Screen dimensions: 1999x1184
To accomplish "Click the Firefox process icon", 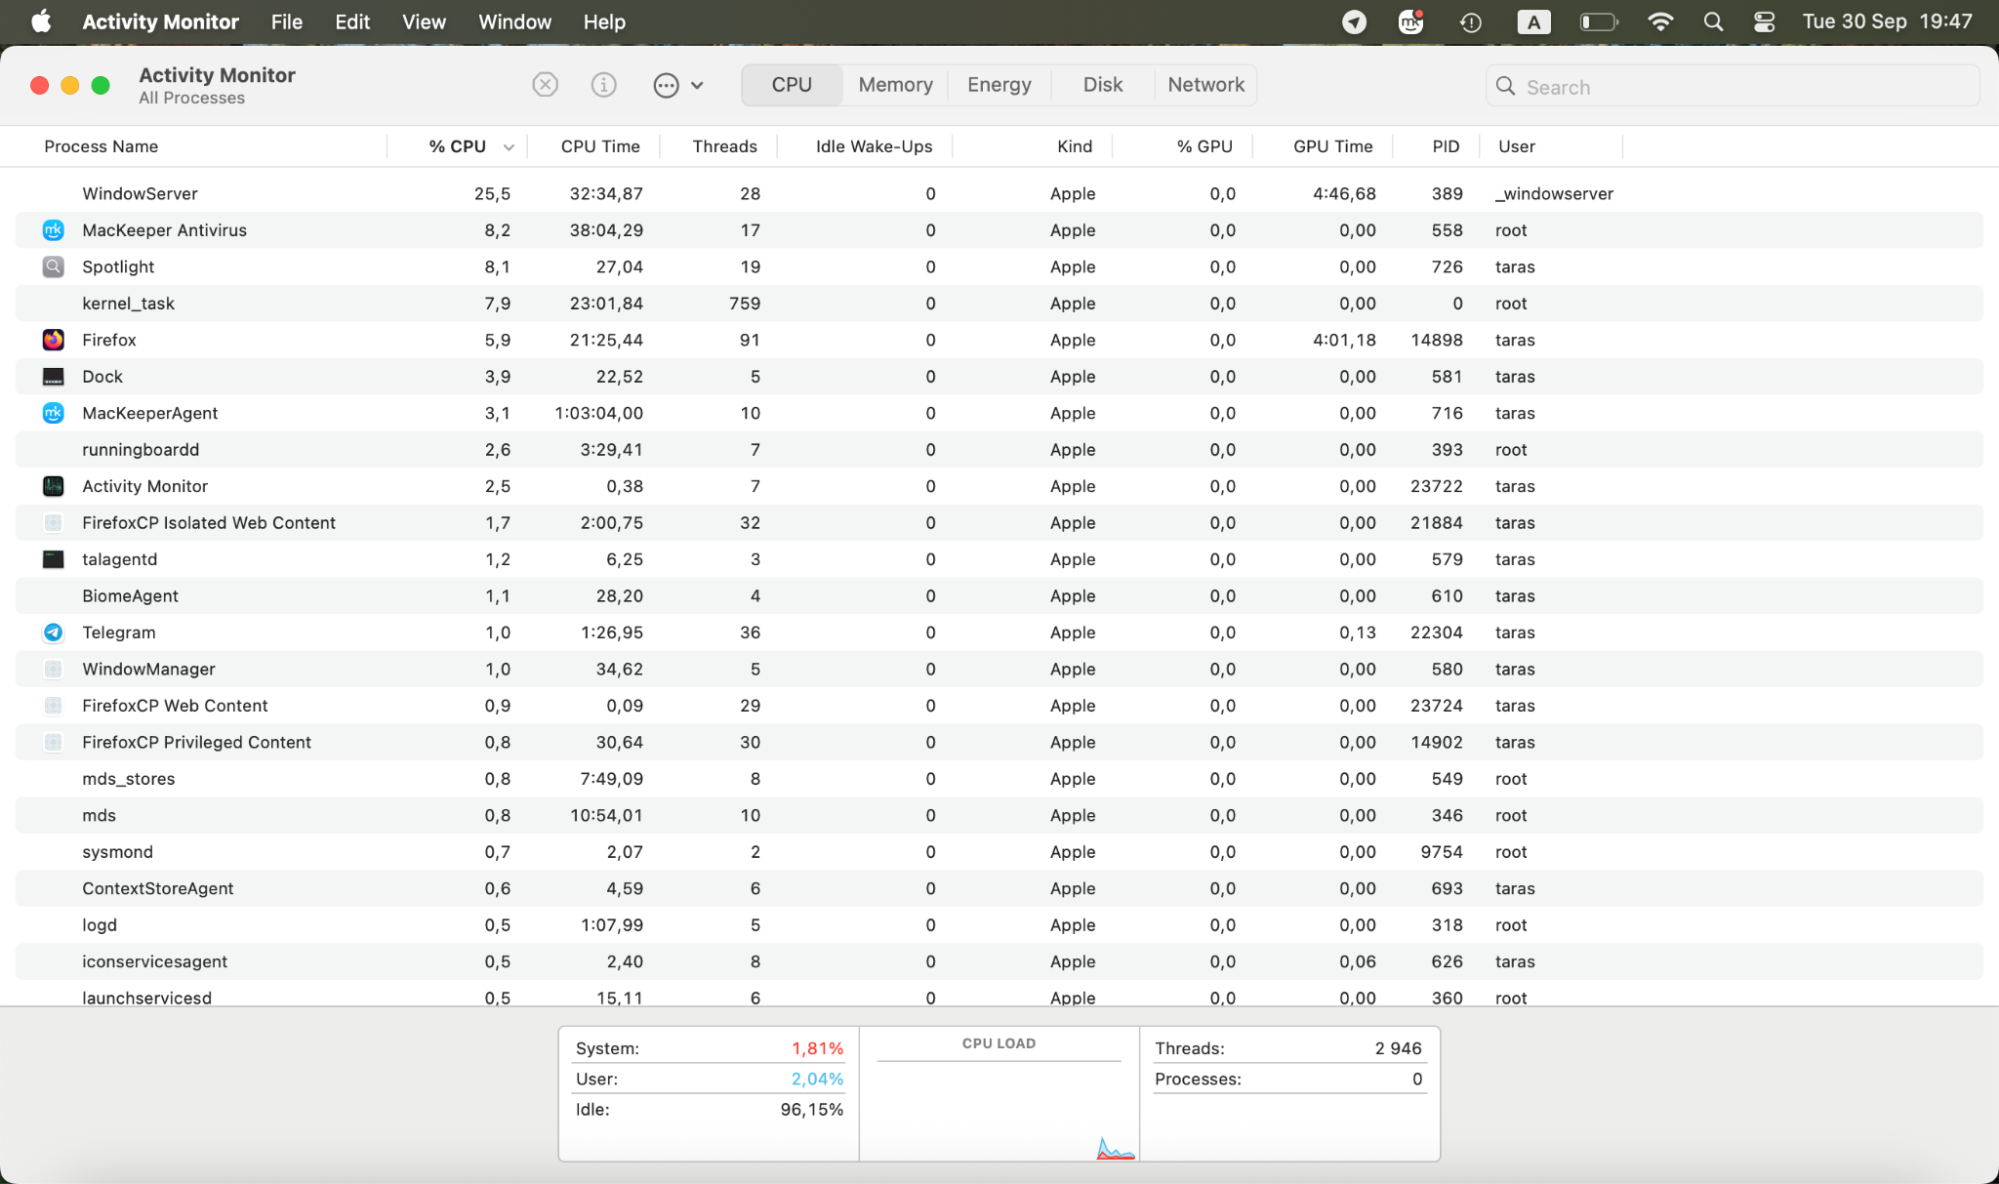I will pos(53,340).
